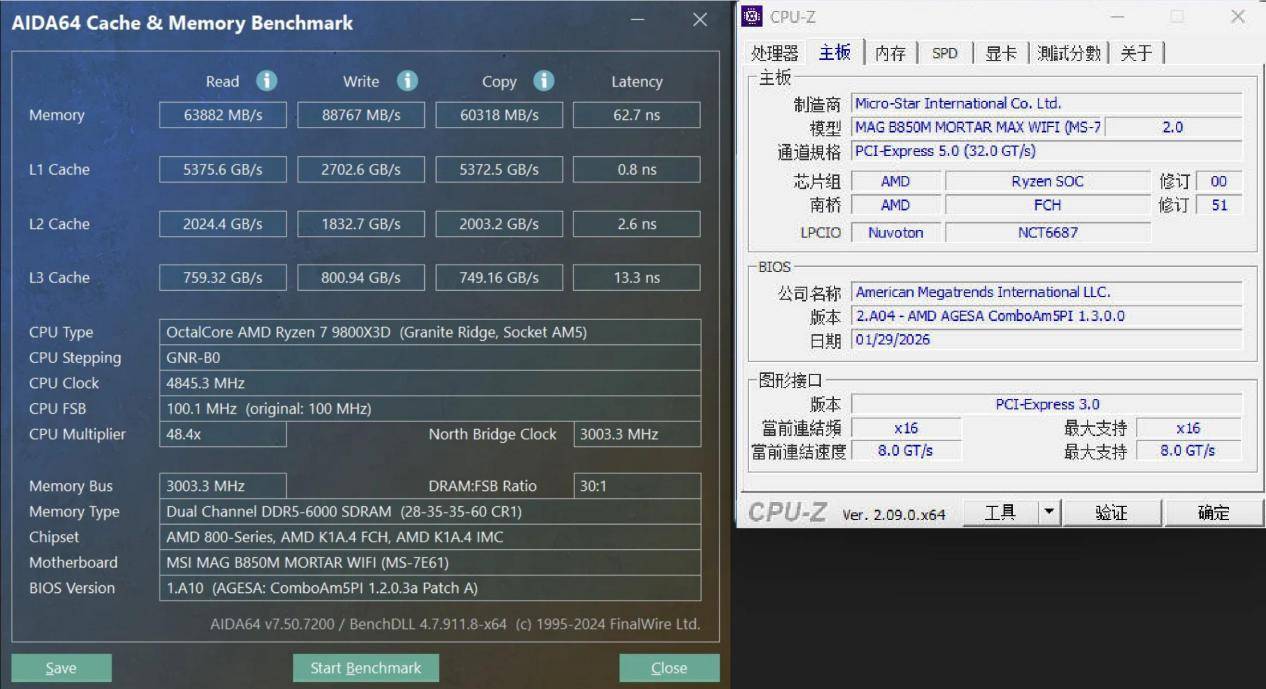
Task: Switch to the 处理器 tab in CPU-Z
Action: click(x=775, y=53)
